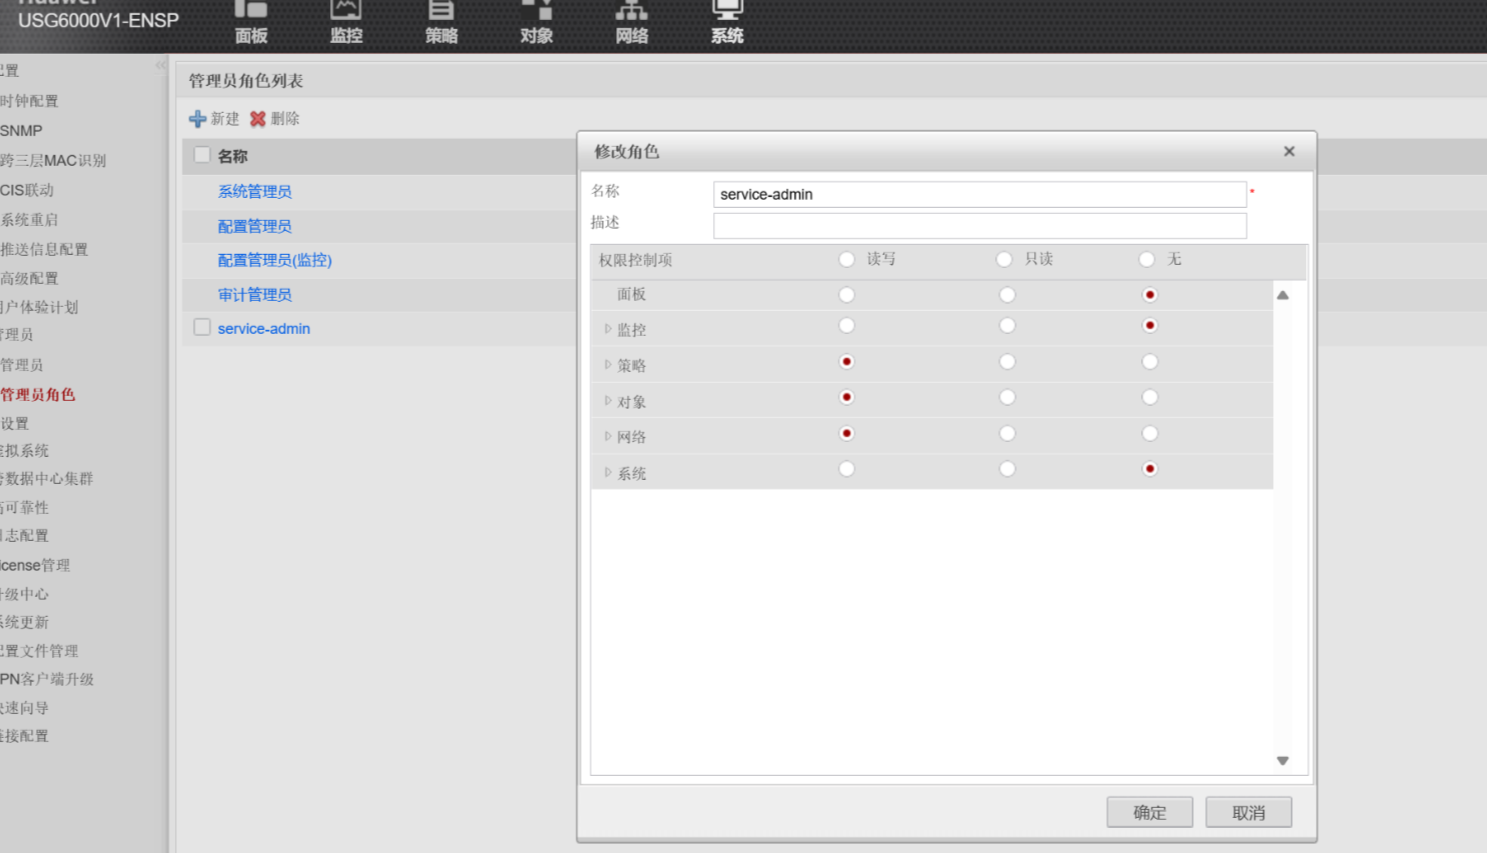Open 系统更新 in the sidebar
The image size is (1487, 853).
[24, 622]
